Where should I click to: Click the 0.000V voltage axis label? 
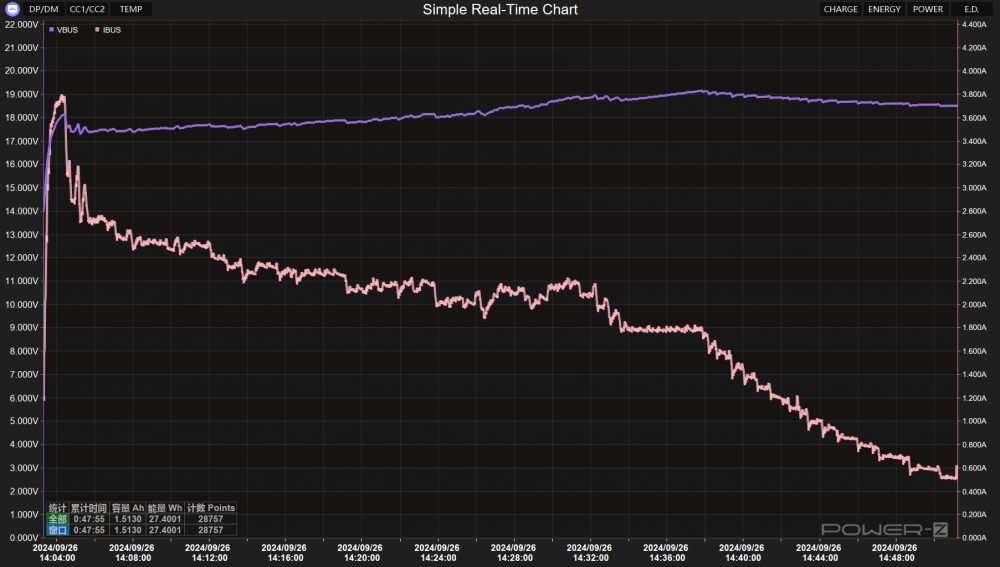point(24,538)
